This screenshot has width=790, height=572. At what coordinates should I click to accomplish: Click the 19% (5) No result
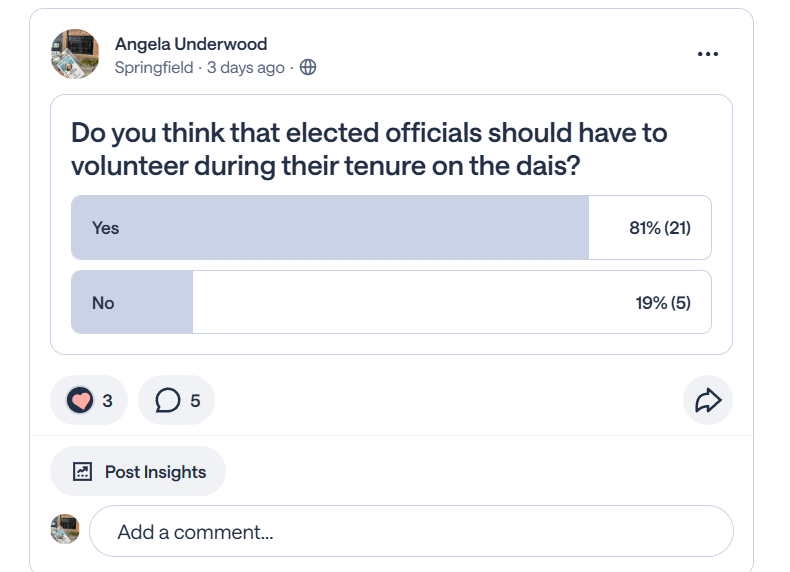point(662,302)
